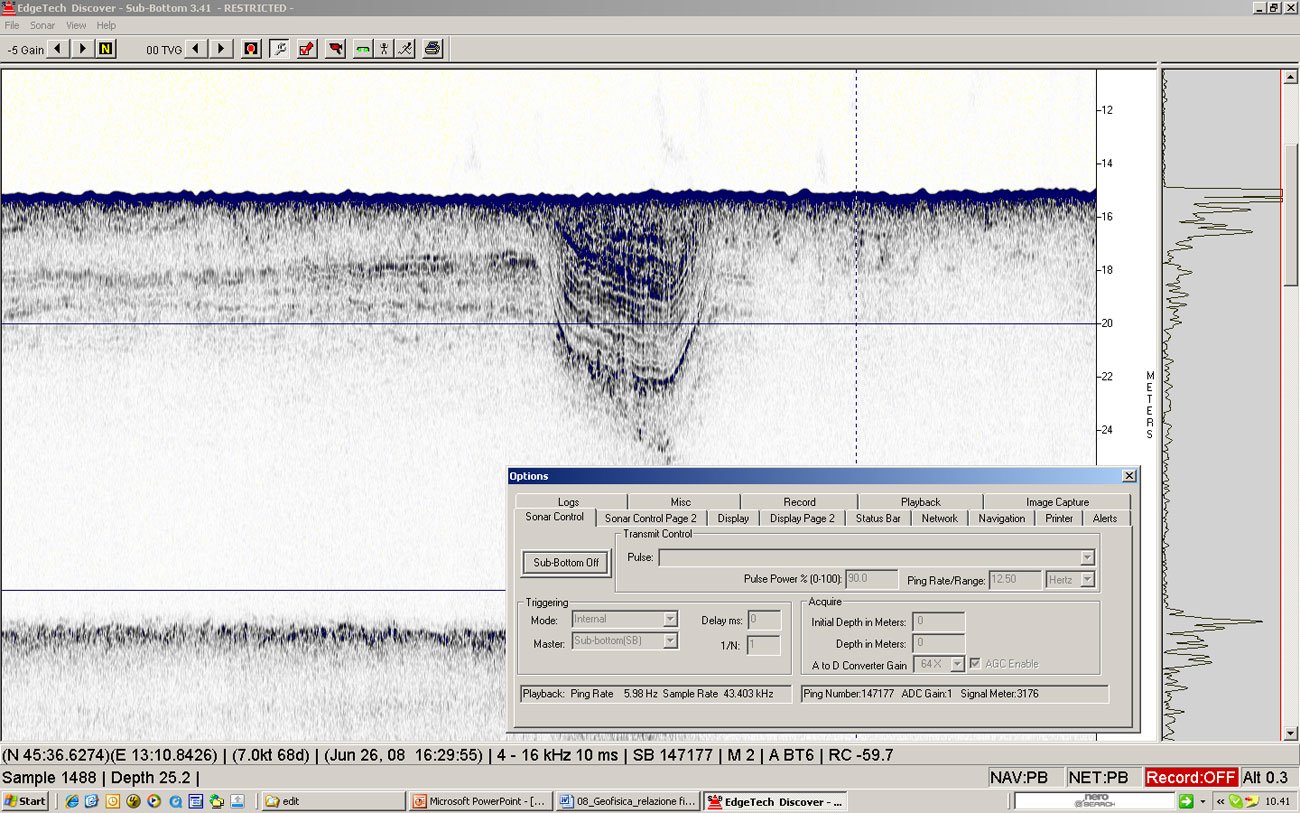Open the A to D Converter Gain dropdown
Screen dimensions: 1300x813
tap(957, 664)
